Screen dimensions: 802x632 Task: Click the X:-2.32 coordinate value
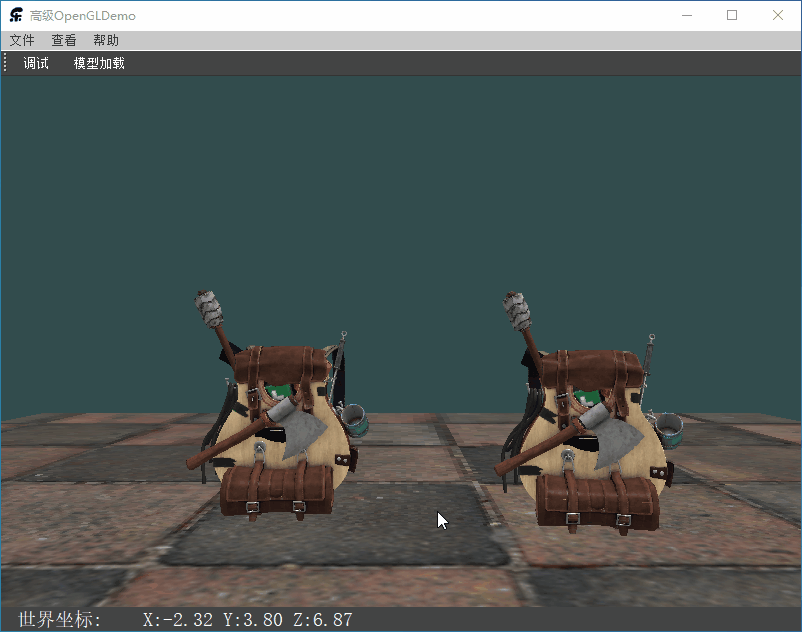177,620
